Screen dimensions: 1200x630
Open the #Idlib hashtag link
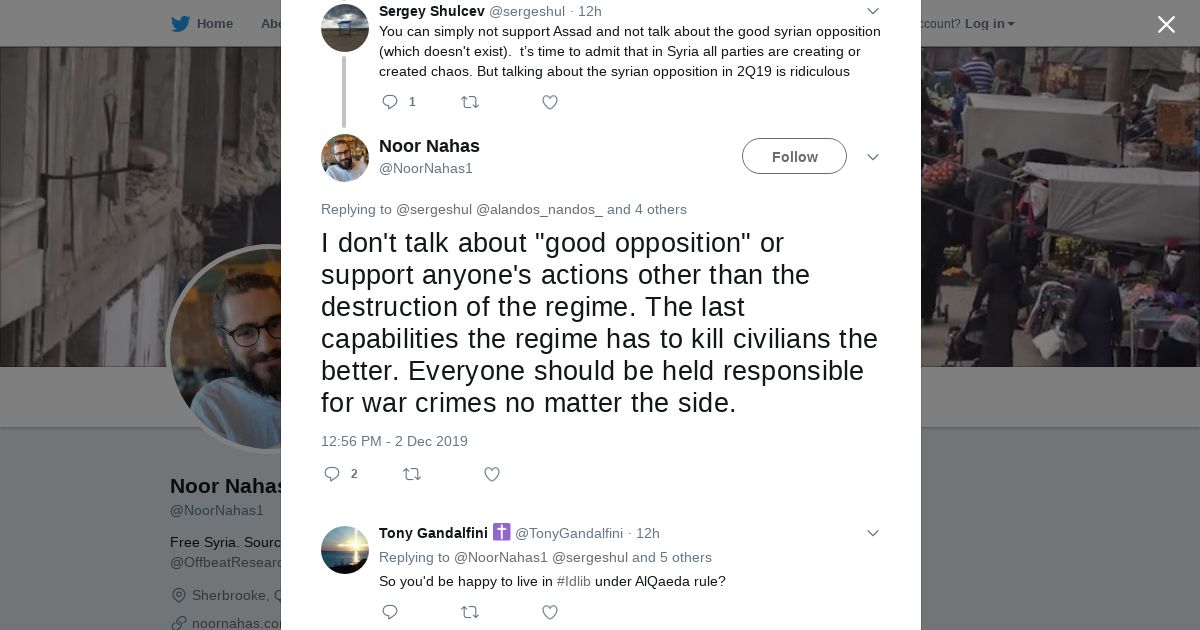[x=573, y=581]
